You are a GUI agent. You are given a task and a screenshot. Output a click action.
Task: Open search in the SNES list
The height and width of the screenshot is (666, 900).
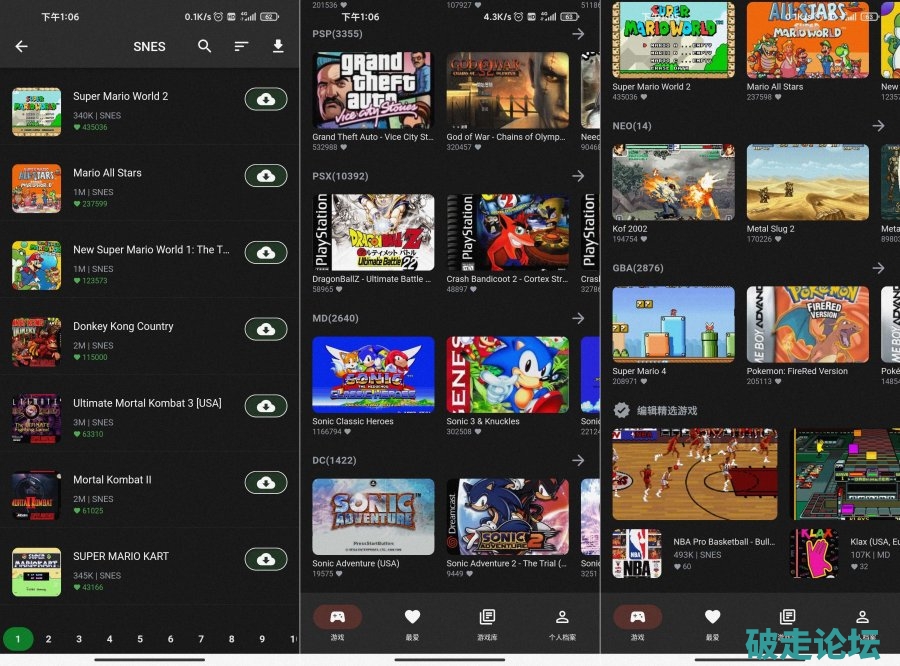(x=204, y=46)
